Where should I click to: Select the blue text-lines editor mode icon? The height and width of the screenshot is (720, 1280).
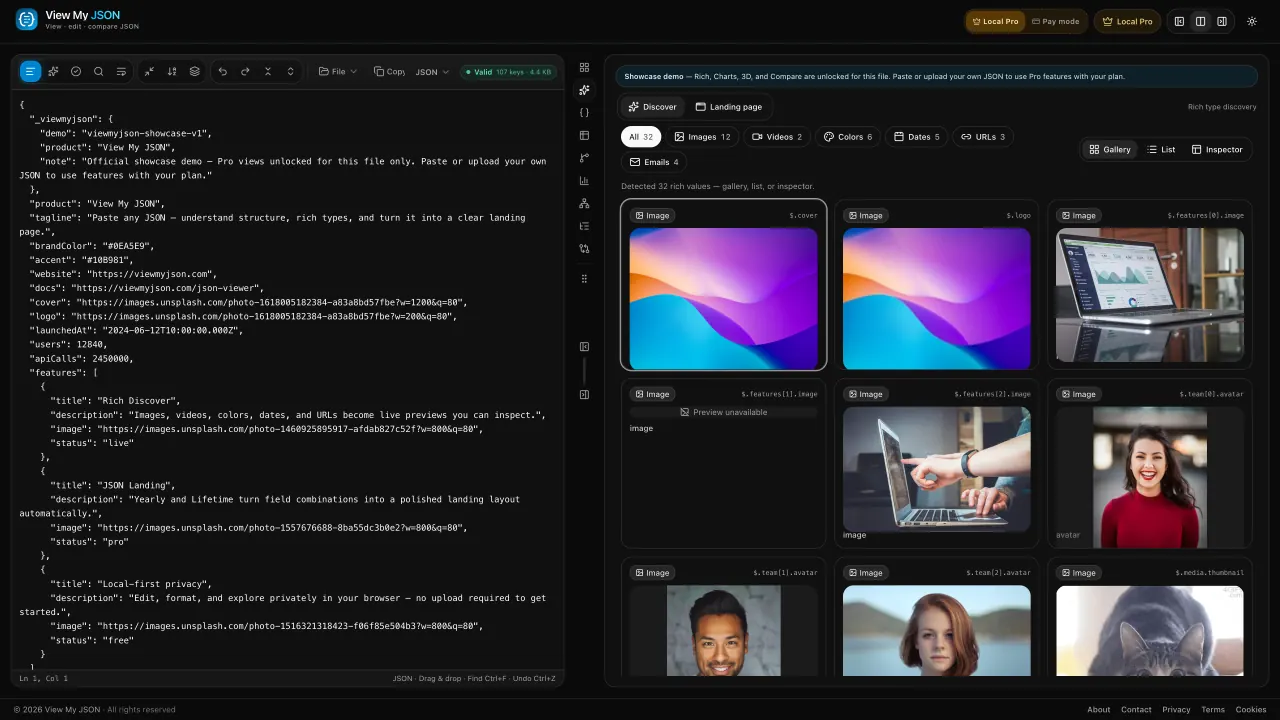tap(30, 72)
